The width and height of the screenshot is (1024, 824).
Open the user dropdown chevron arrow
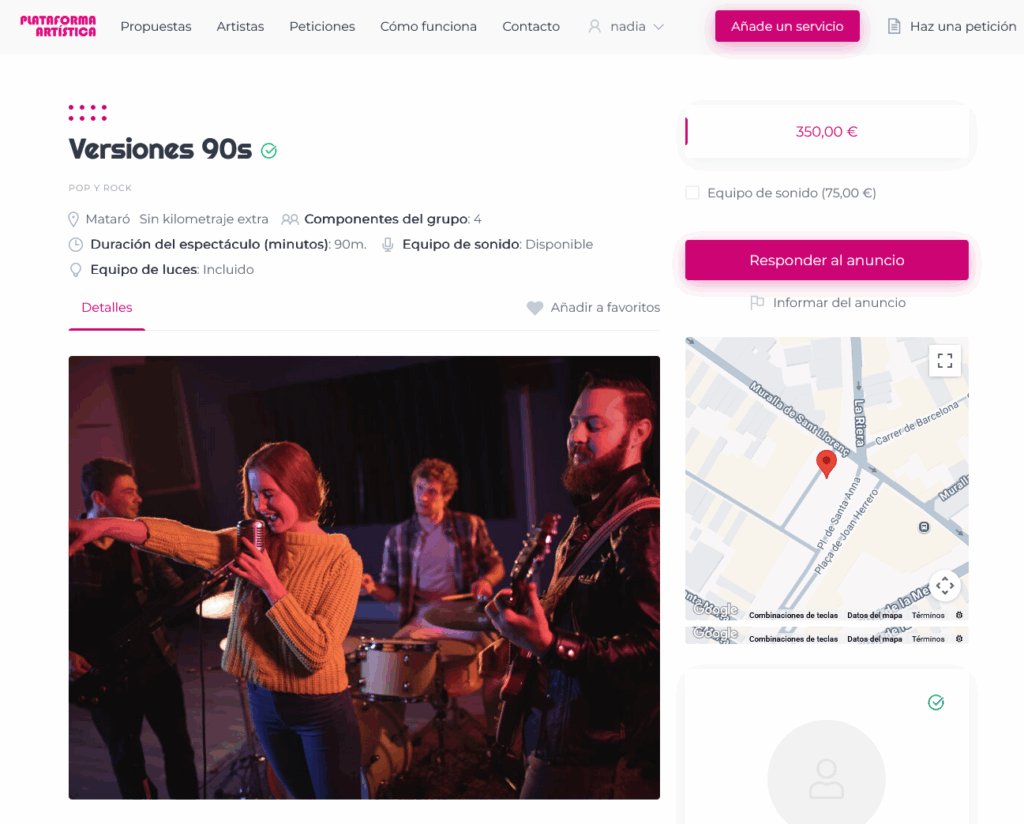point(658,27)
